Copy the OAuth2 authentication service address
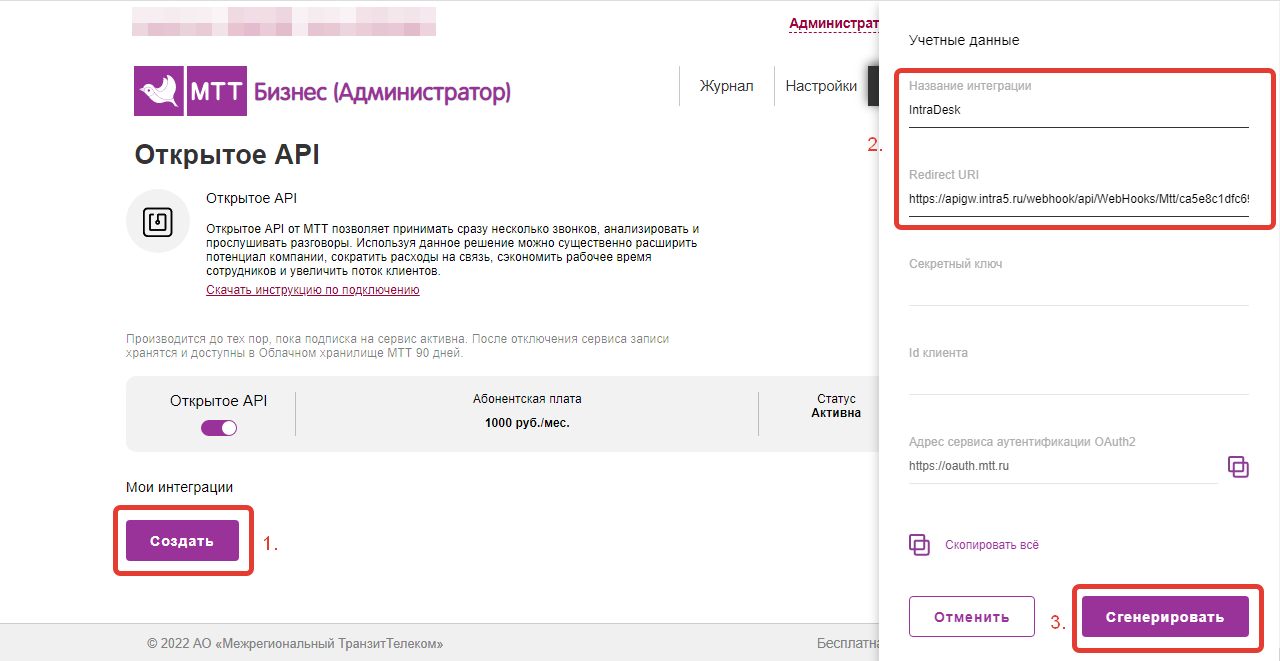1280x661 pixels. tap(1238, 467)
